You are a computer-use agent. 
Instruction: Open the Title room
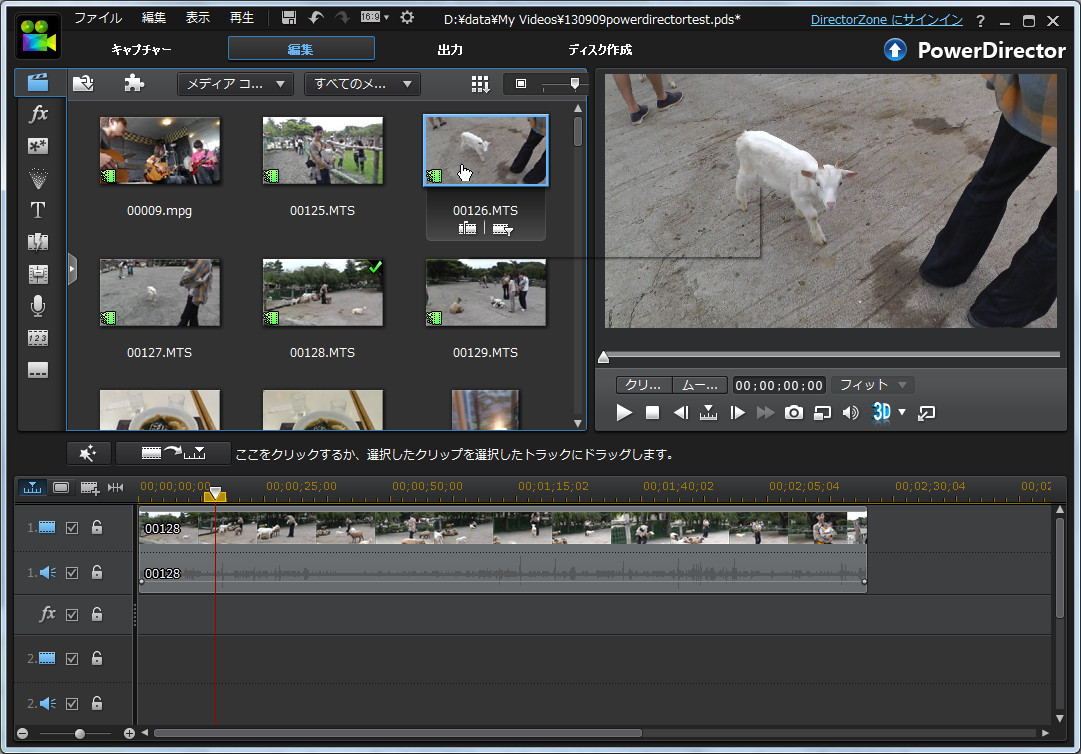point(37,210)
